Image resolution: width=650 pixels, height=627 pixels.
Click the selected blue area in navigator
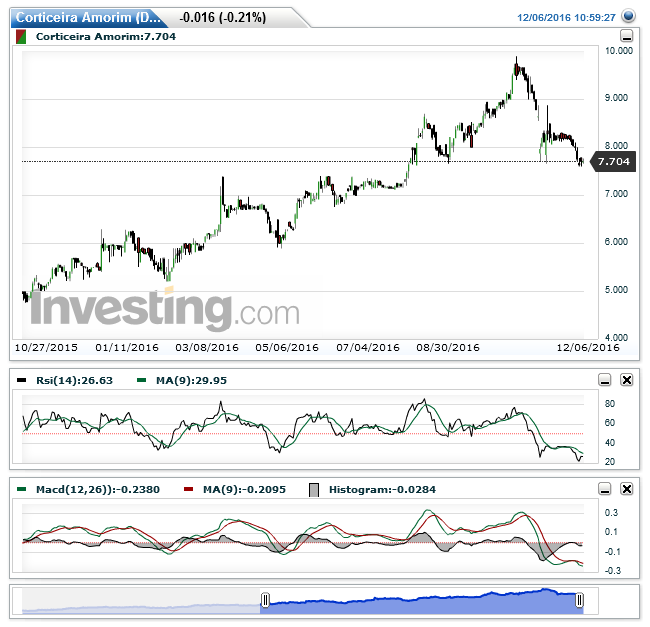[422, 603]
